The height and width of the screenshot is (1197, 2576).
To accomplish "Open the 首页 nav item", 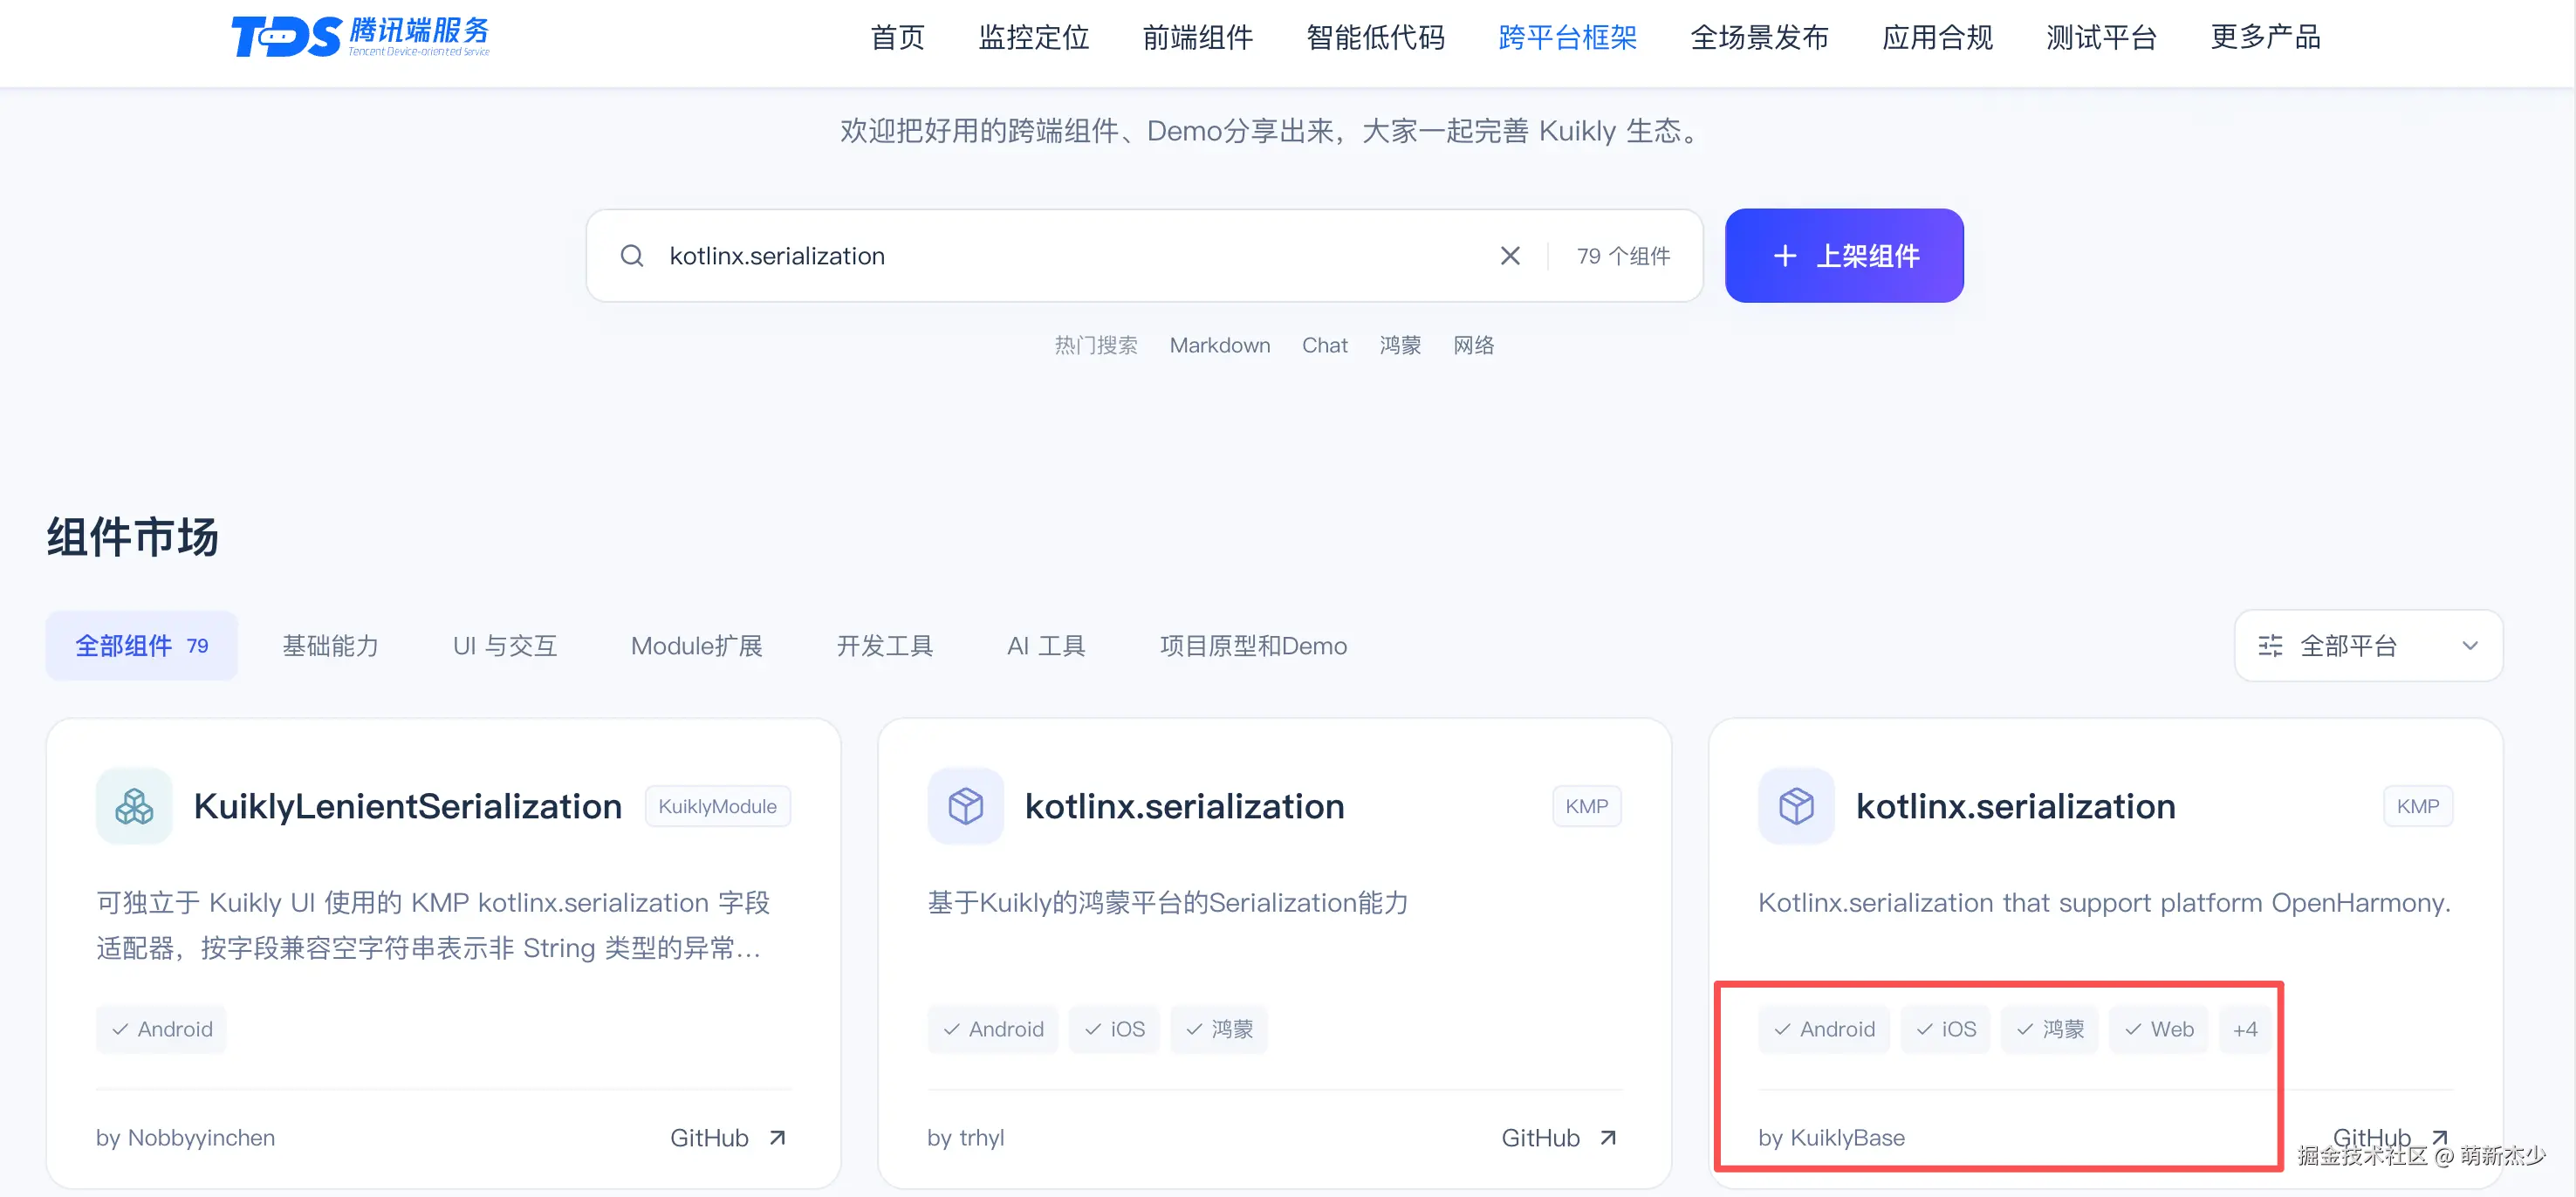I will pos(897,38).
